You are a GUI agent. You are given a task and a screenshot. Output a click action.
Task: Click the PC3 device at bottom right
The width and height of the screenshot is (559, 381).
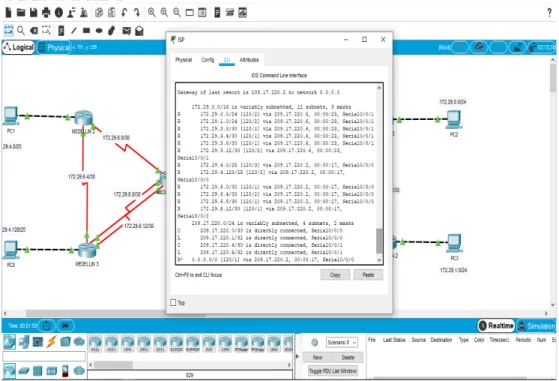(x=454, y=244)
